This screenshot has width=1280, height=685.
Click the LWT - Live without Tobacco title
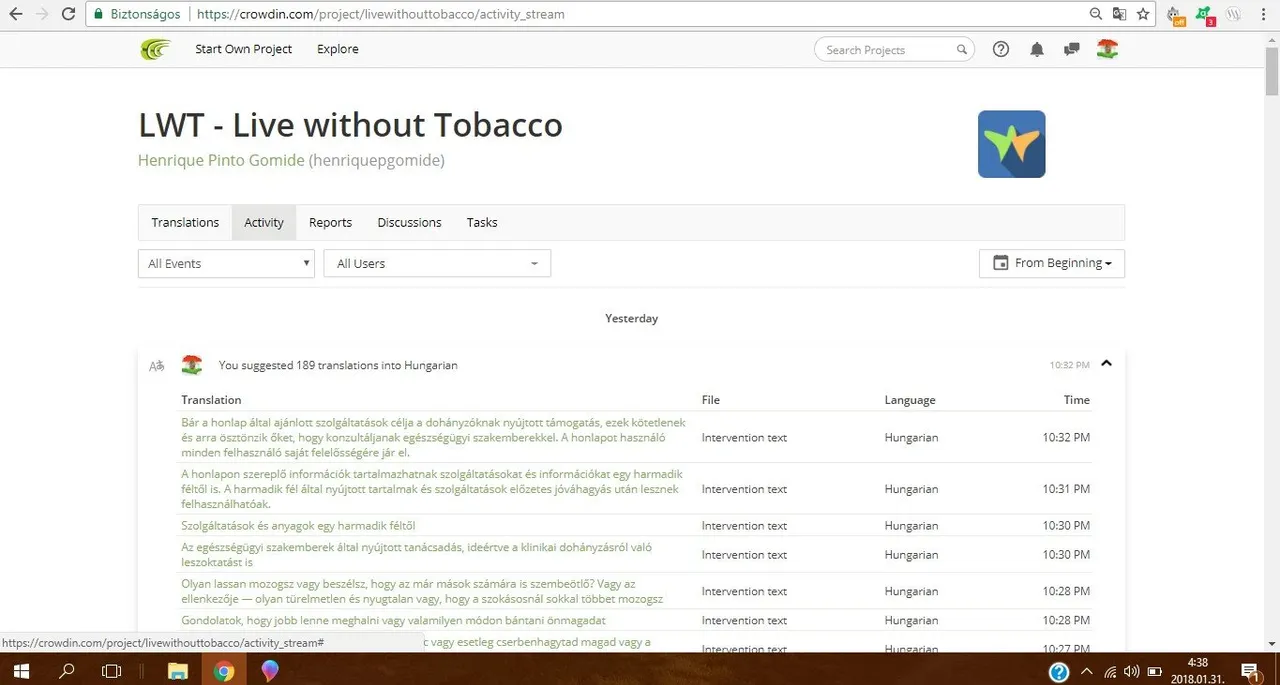[350, 126]
